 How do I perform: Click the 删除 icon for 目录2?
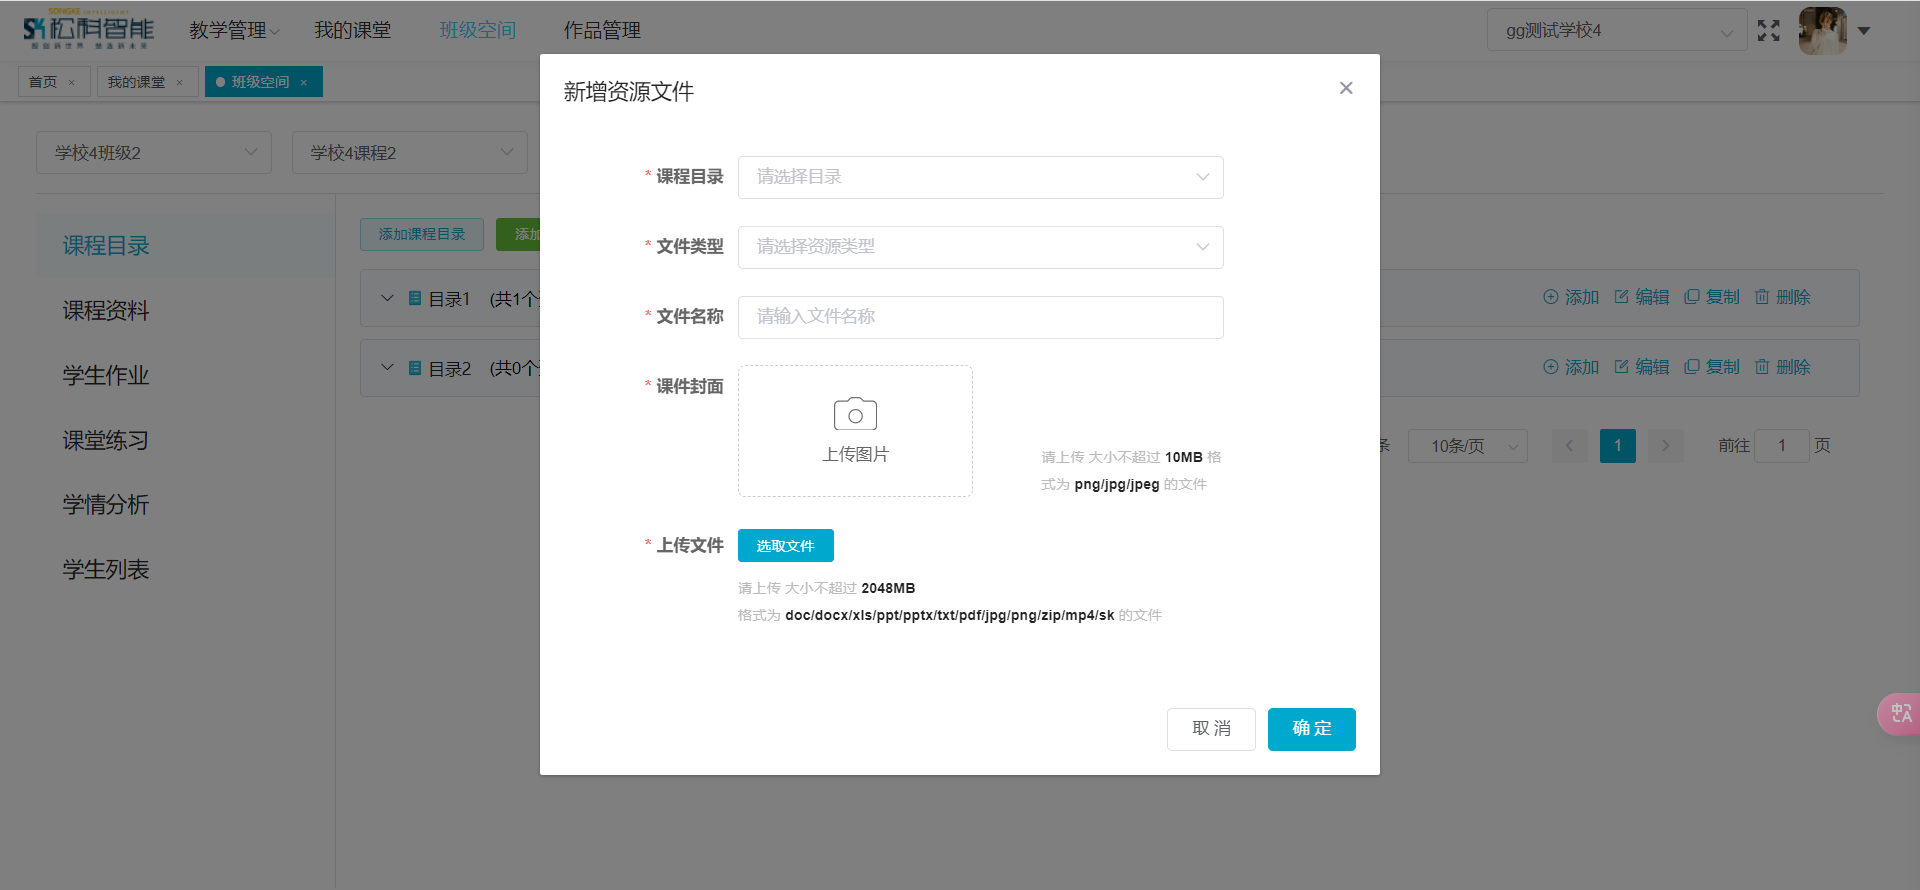pyautogui.click(x=1762, y=367)
